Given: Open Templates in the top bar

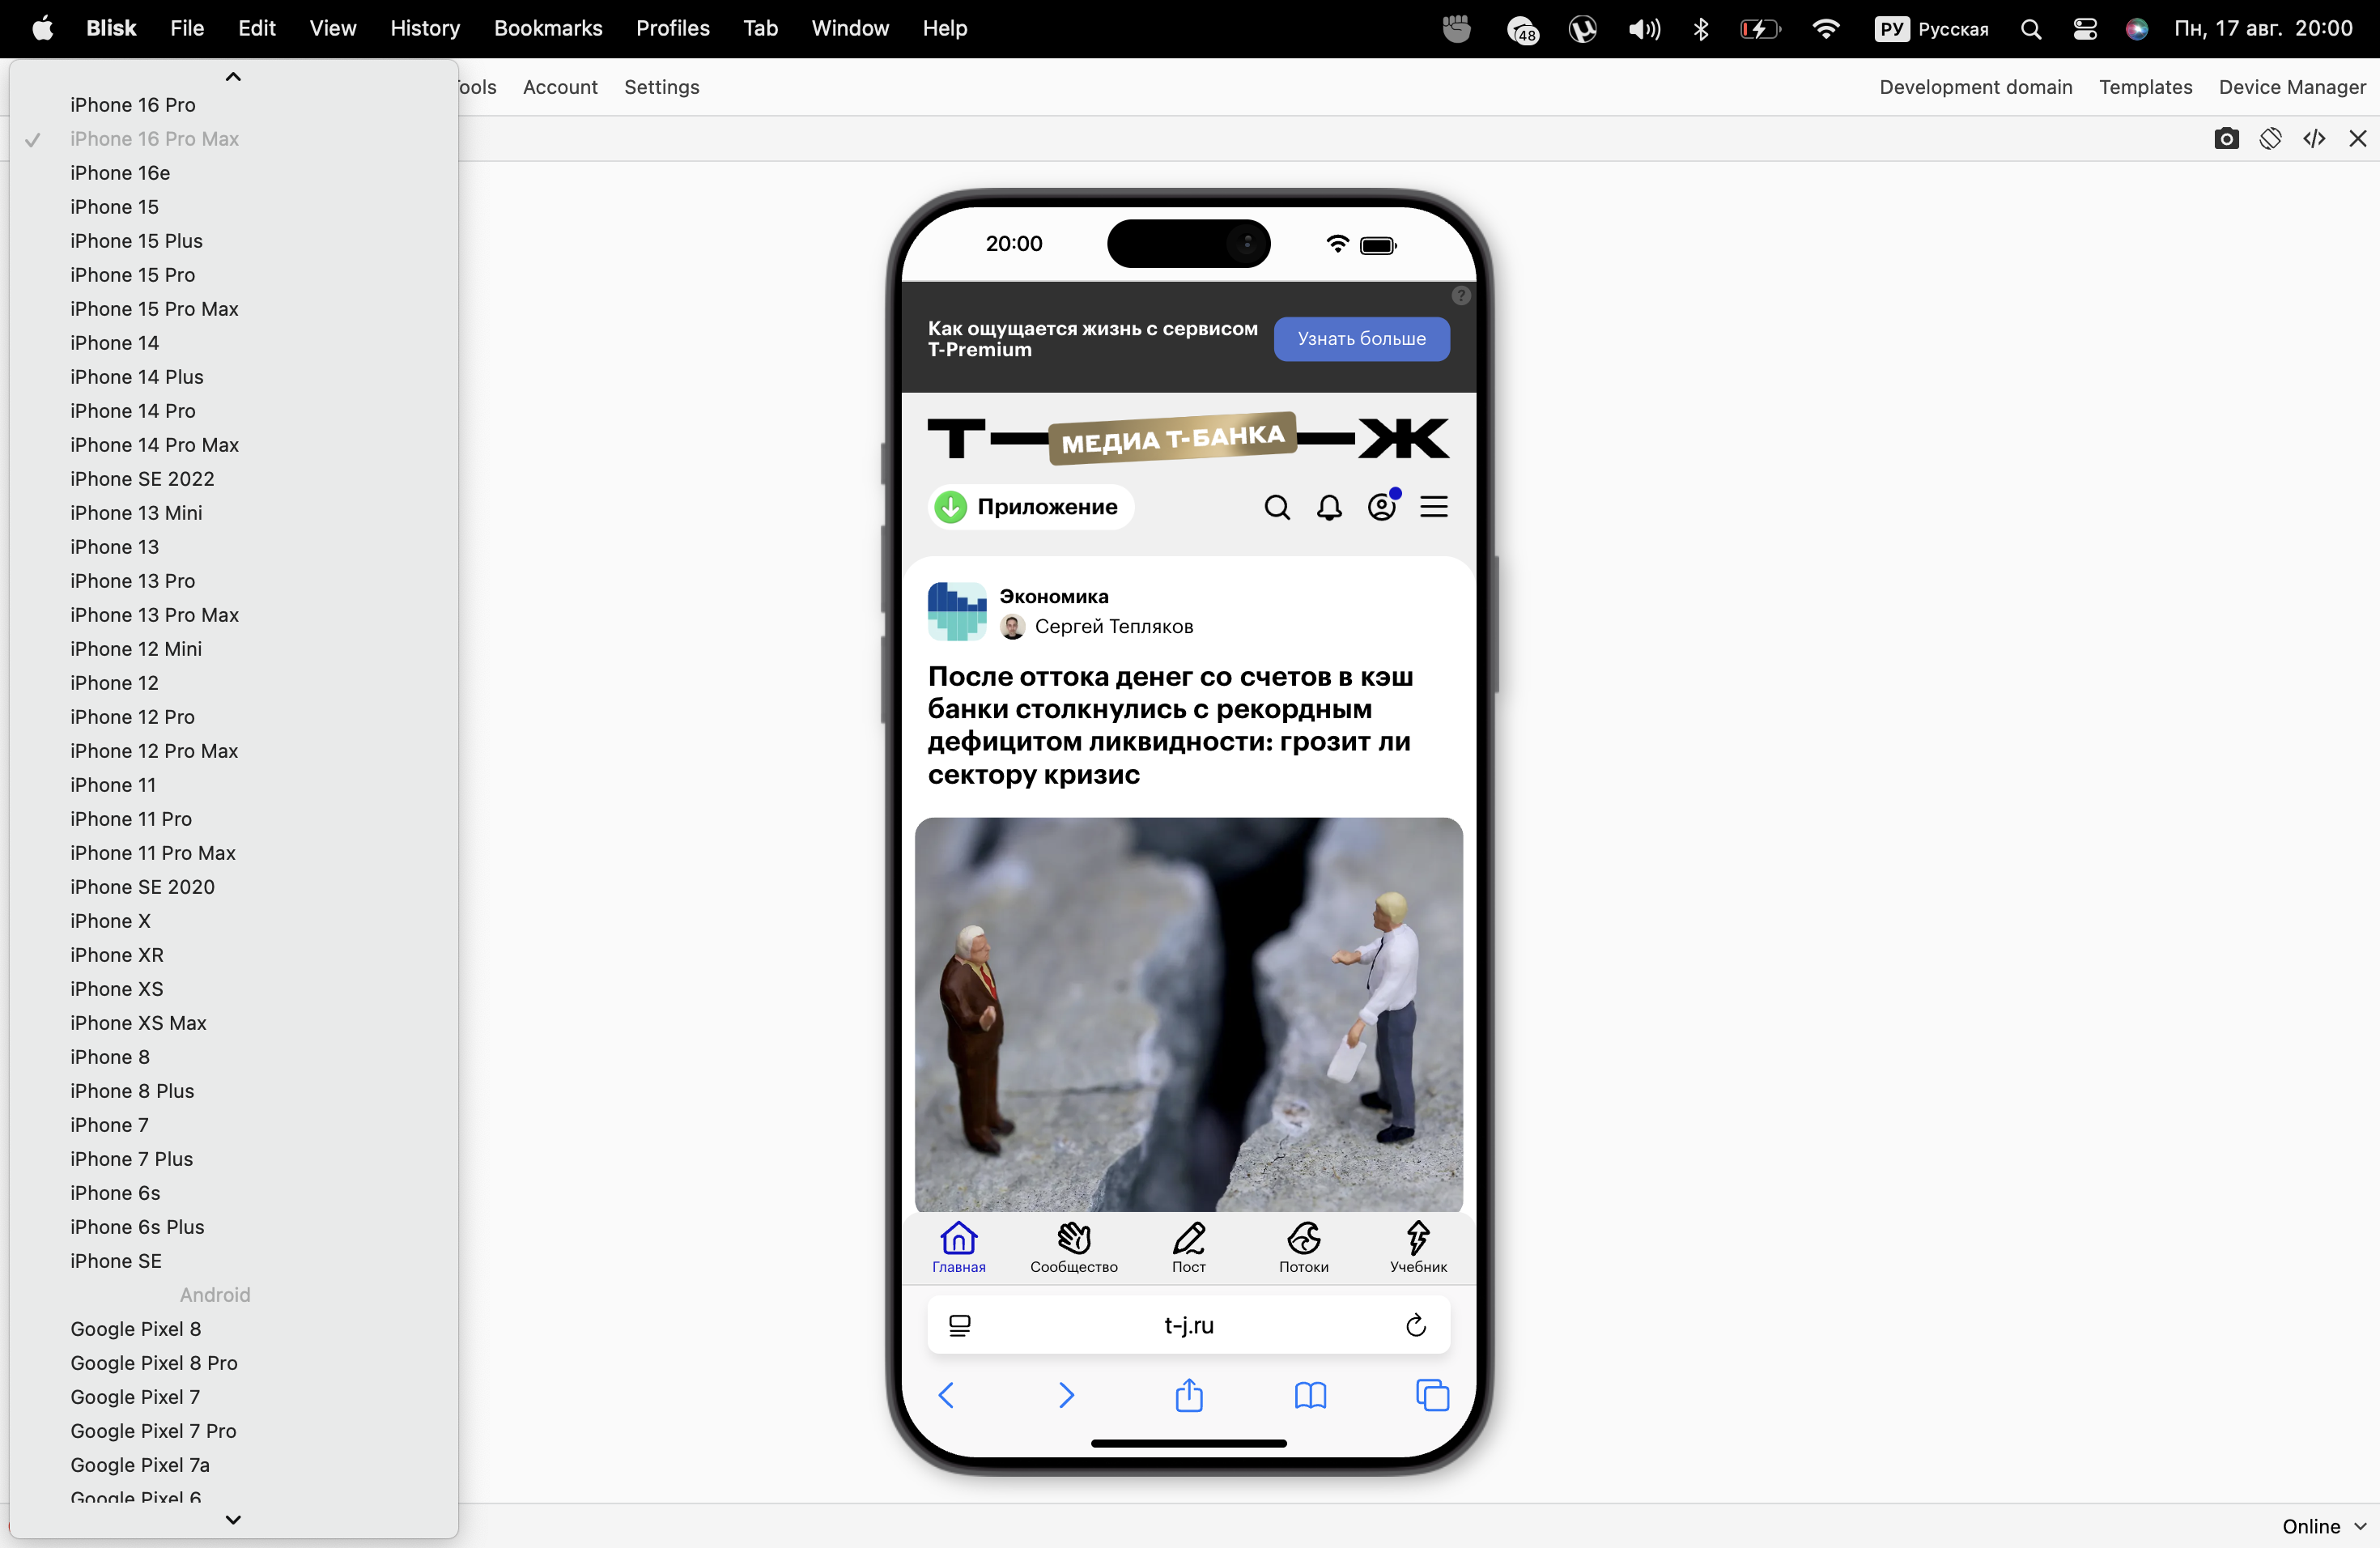Looking at the screenshot, I should [2145, 87].
